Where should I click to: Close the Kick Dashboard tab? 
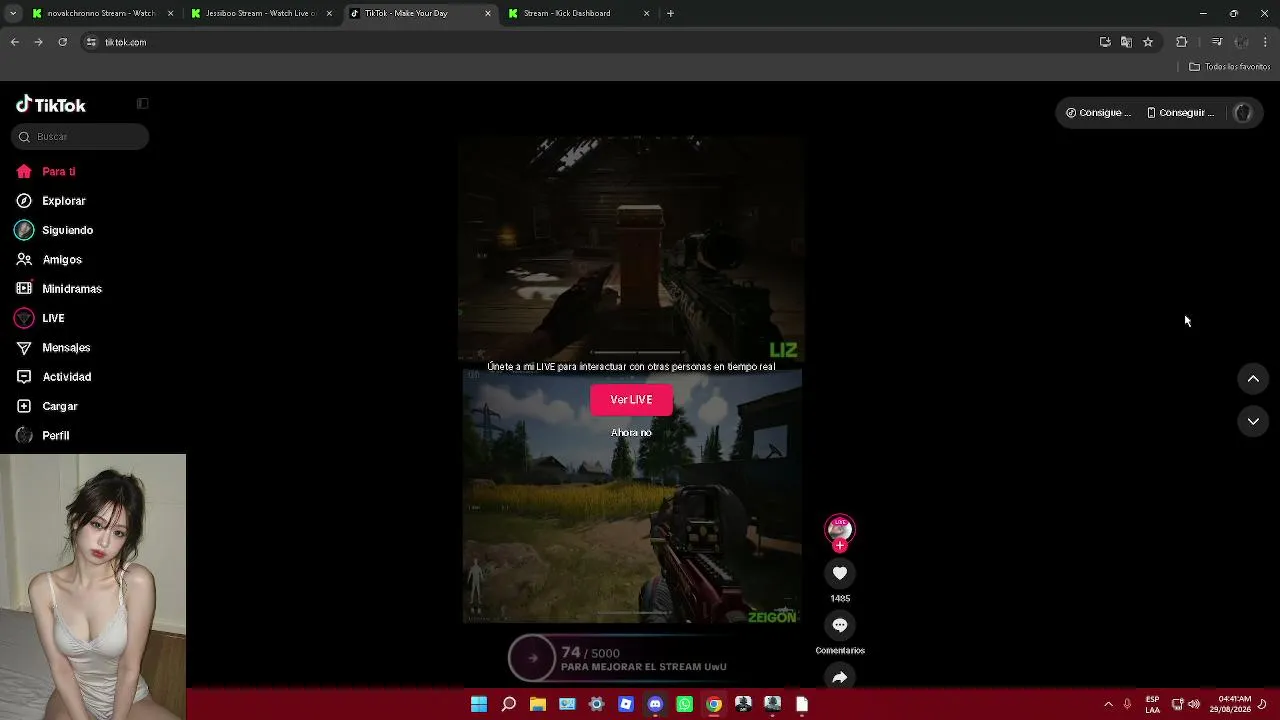point(646,14)
